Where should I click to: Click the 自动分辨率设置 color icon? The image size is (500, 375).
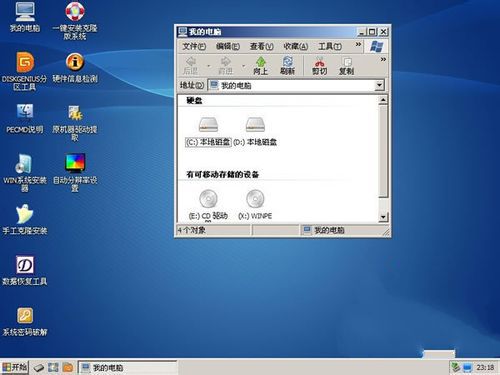(75, 163)
